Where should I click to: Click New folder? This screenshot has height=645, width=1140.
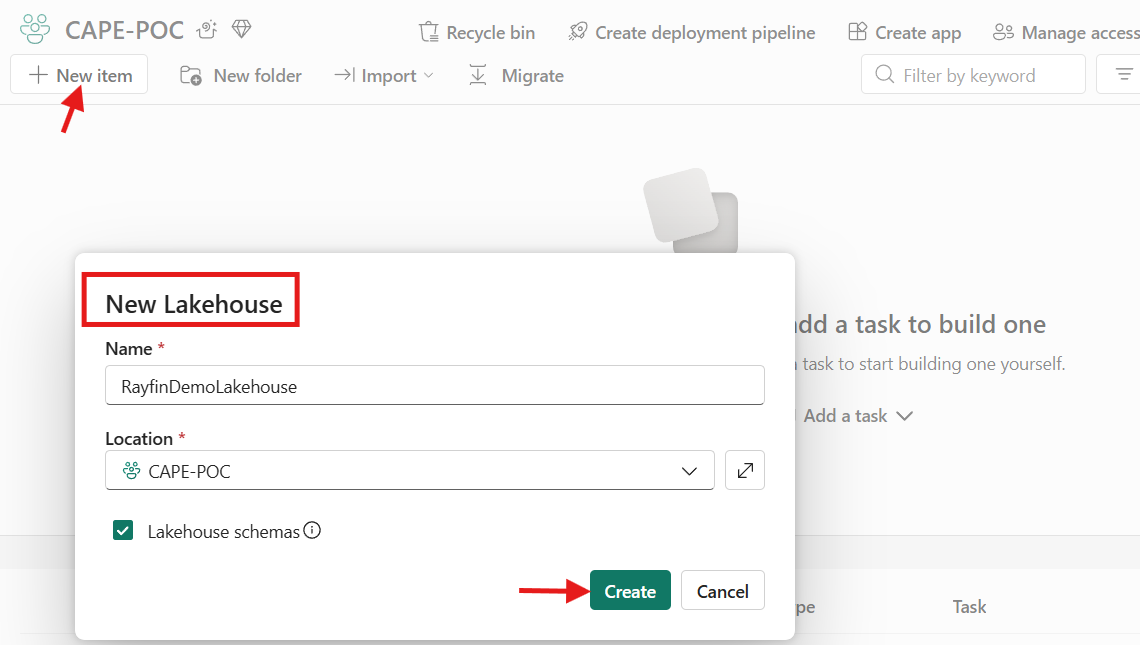pos(241,76)
